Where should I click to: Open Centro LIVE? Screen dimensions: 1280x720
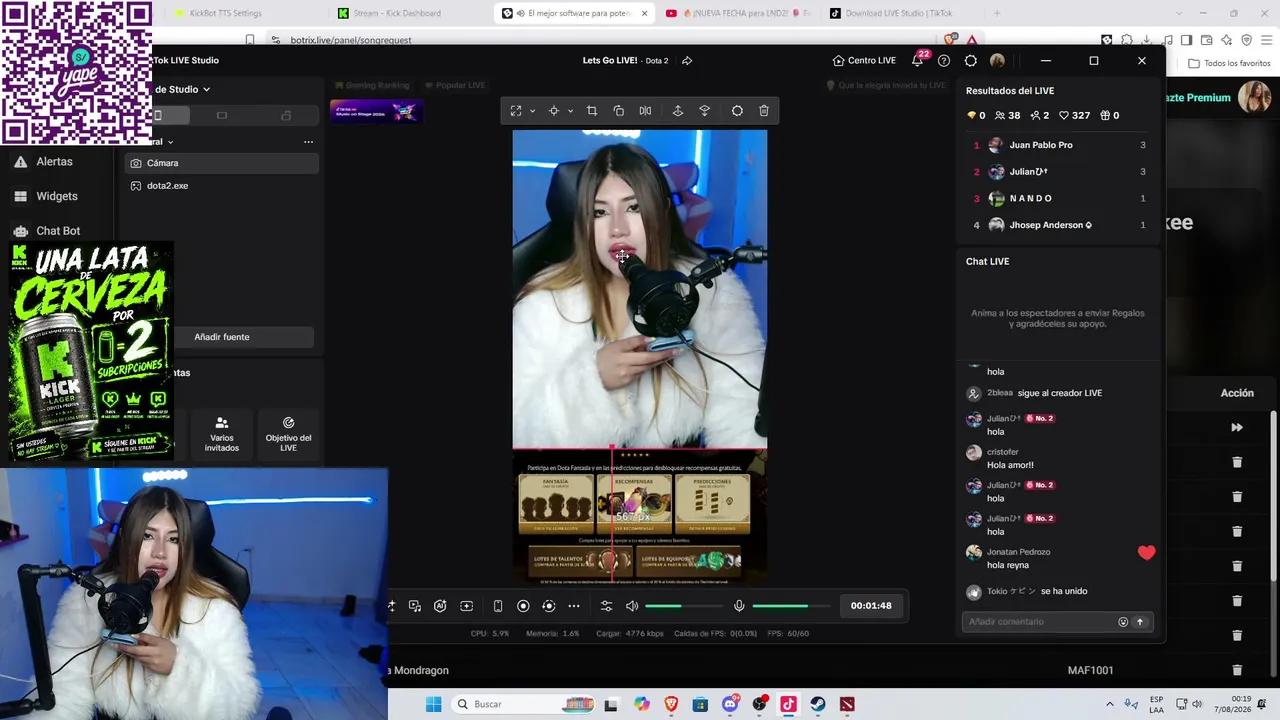864,61
